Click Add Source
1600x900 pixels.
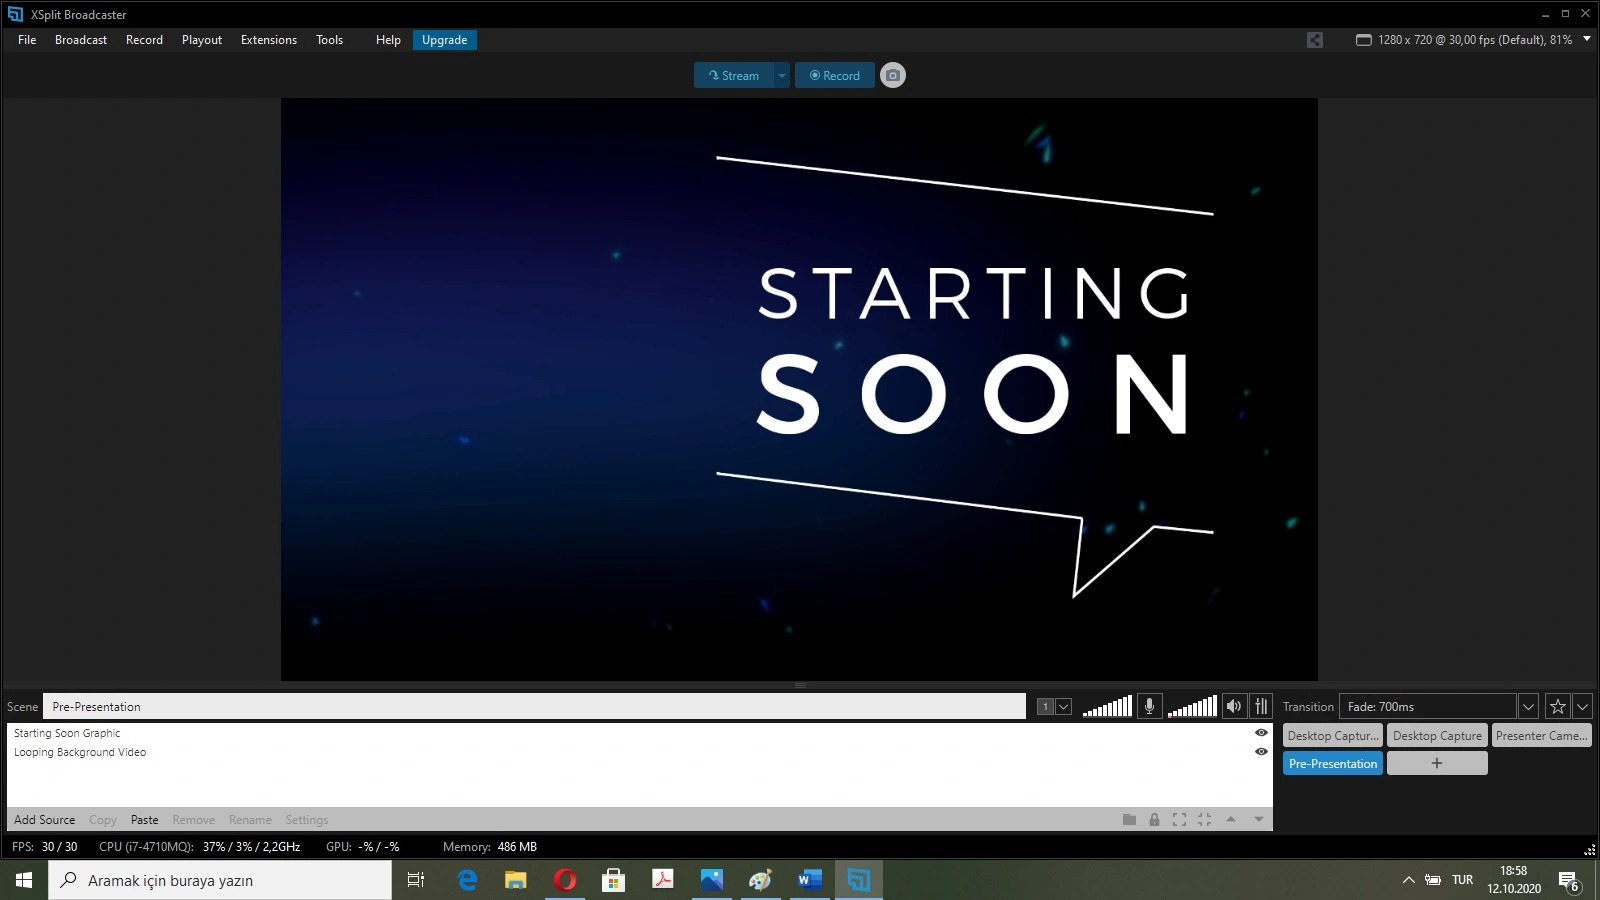tap(44, 820)
